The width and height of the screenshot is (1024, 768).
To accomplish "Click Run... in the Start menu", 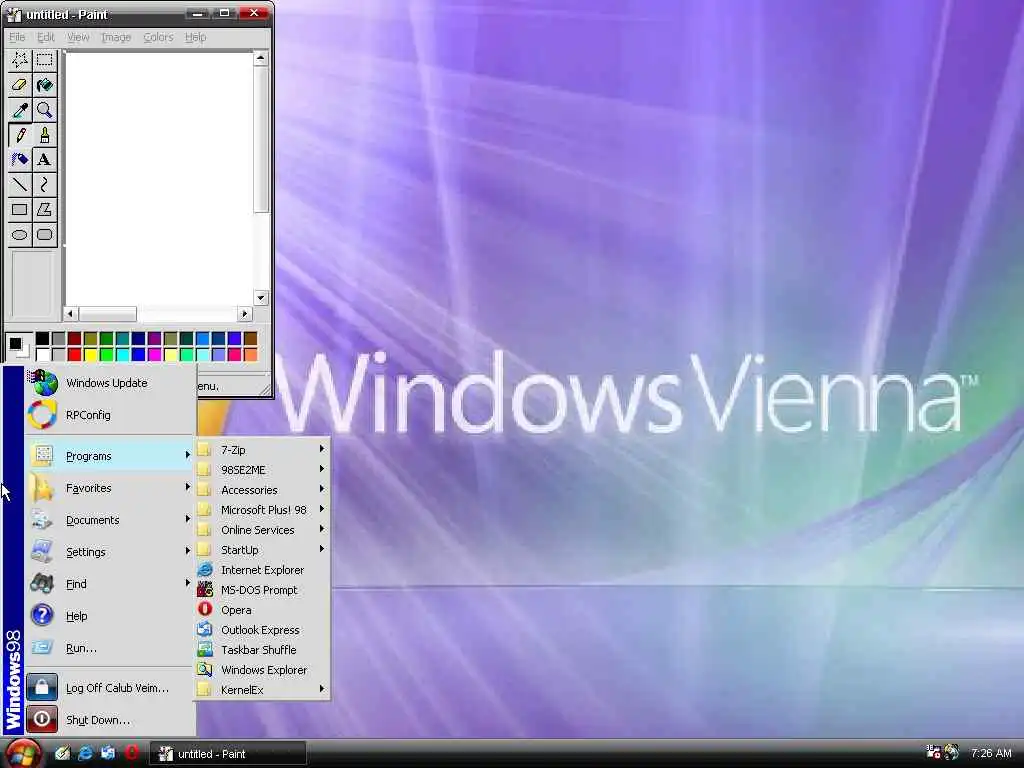I will point(110,648).
